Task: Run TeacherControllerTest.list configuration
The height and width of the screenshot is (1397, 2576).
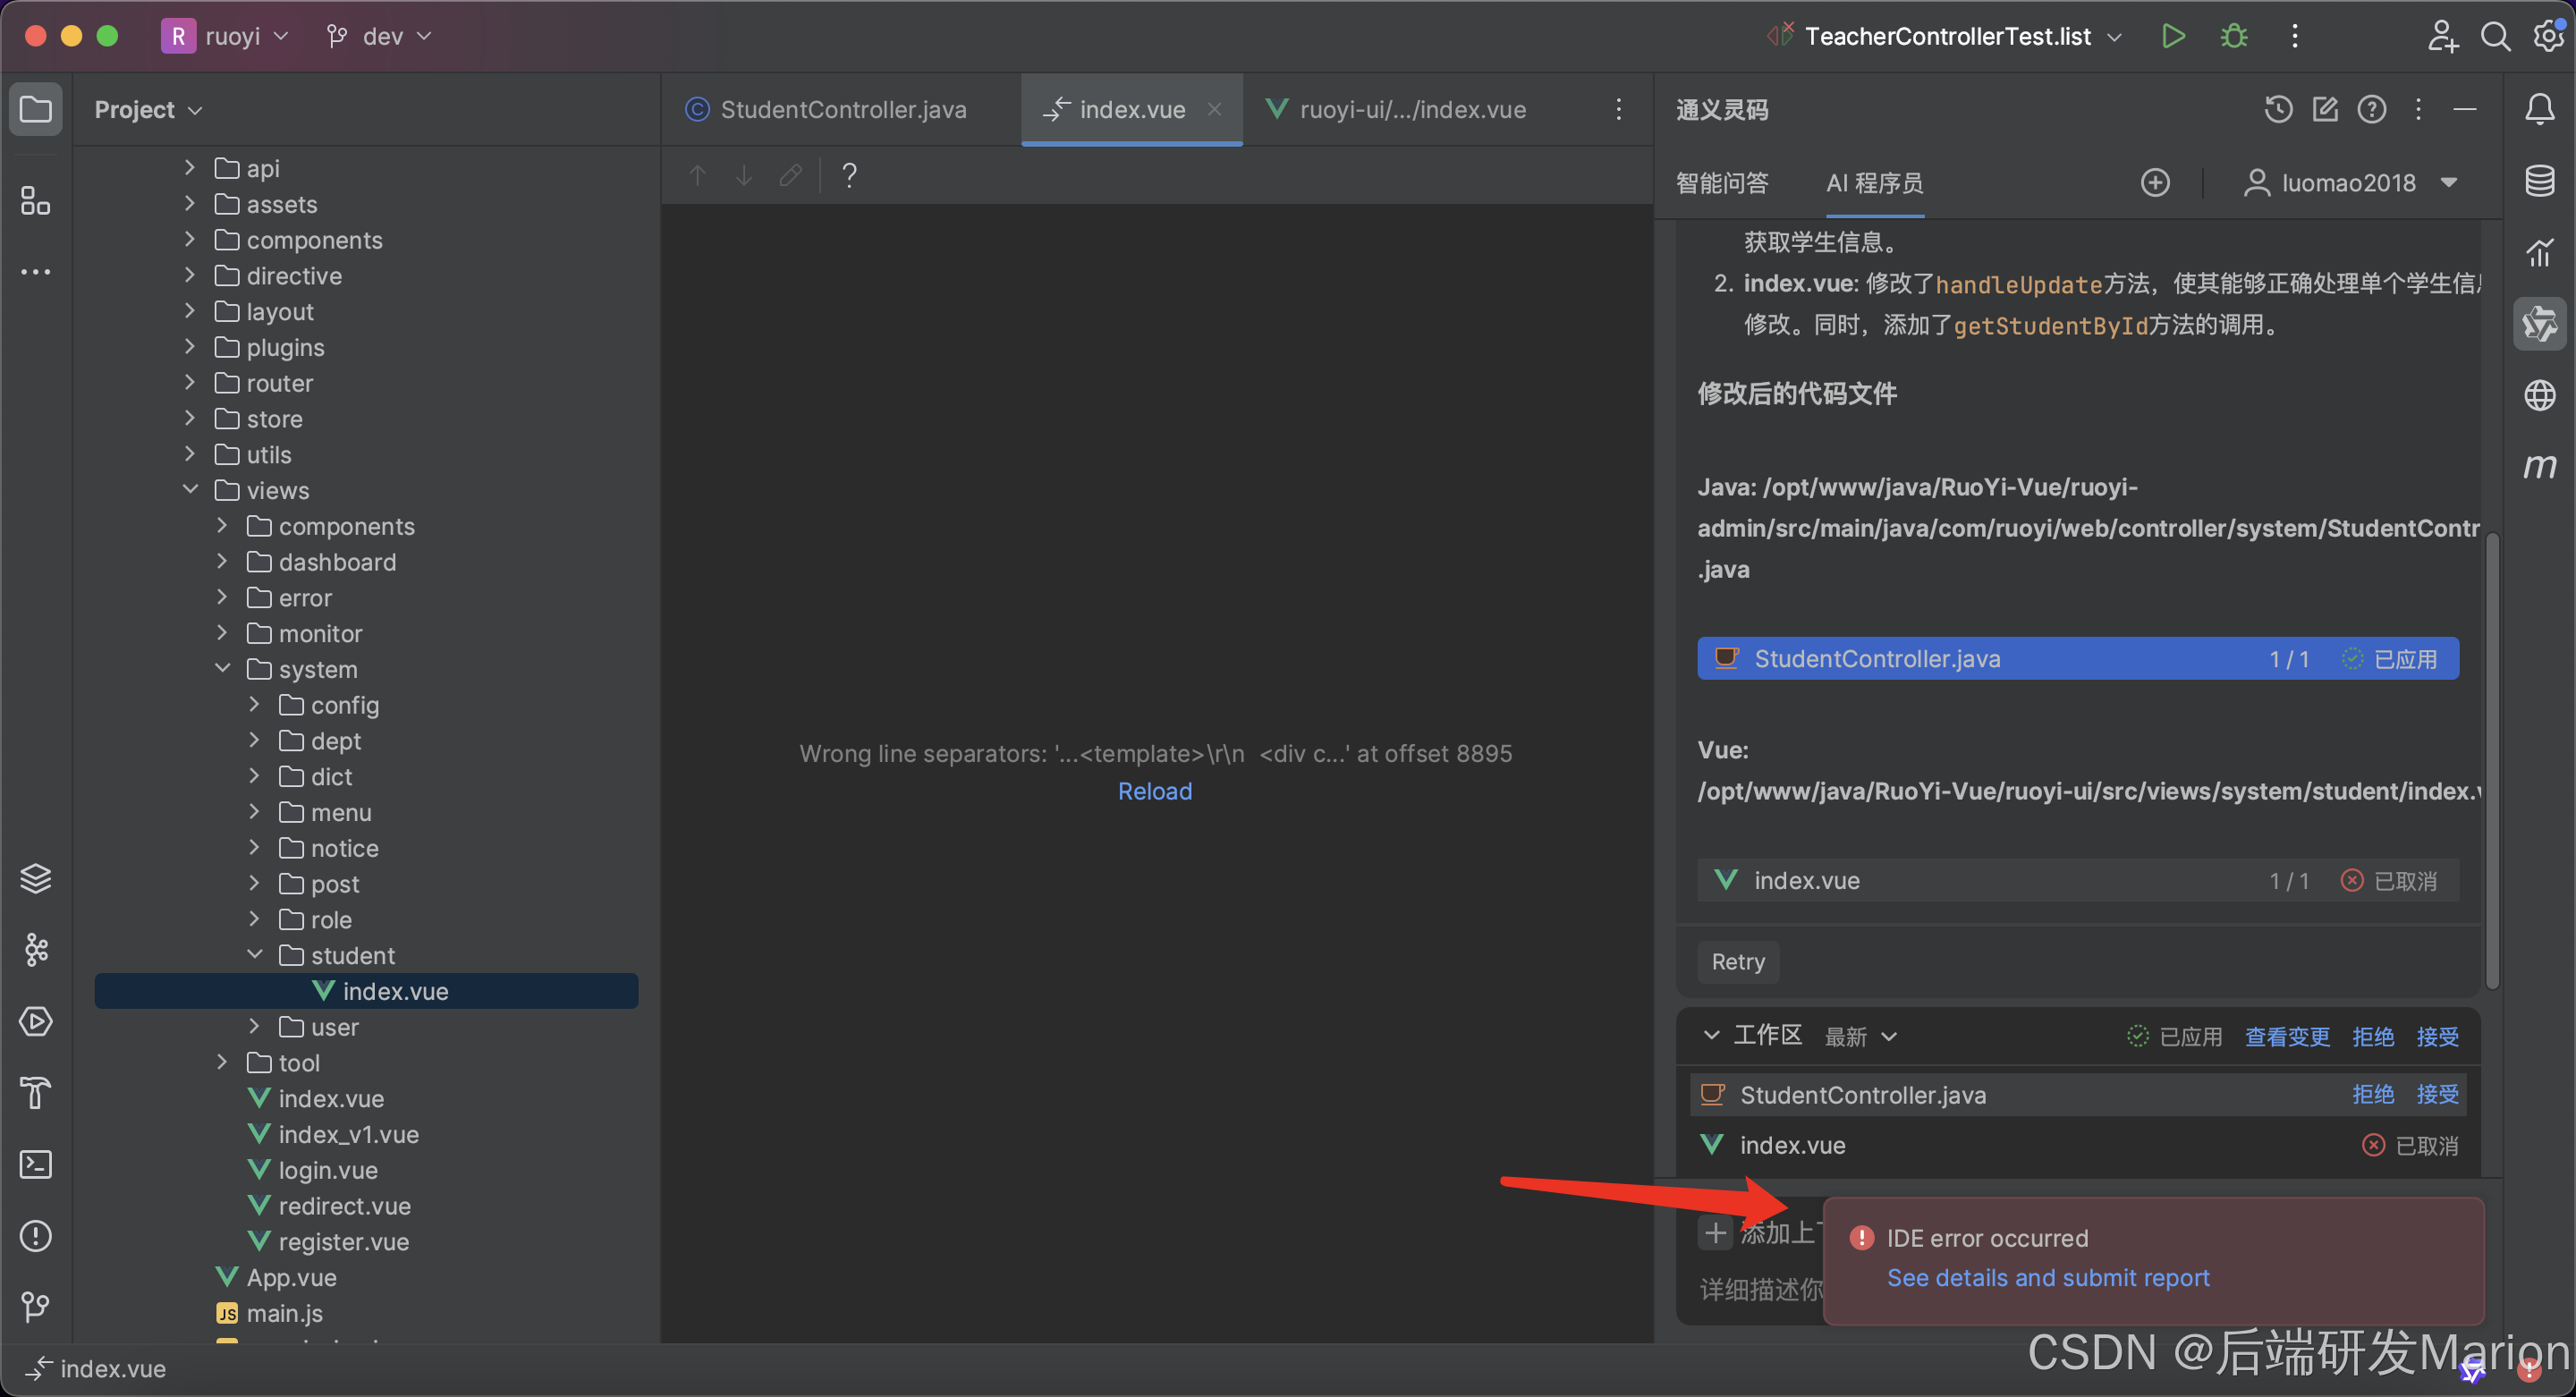Action: (2172, 36)
